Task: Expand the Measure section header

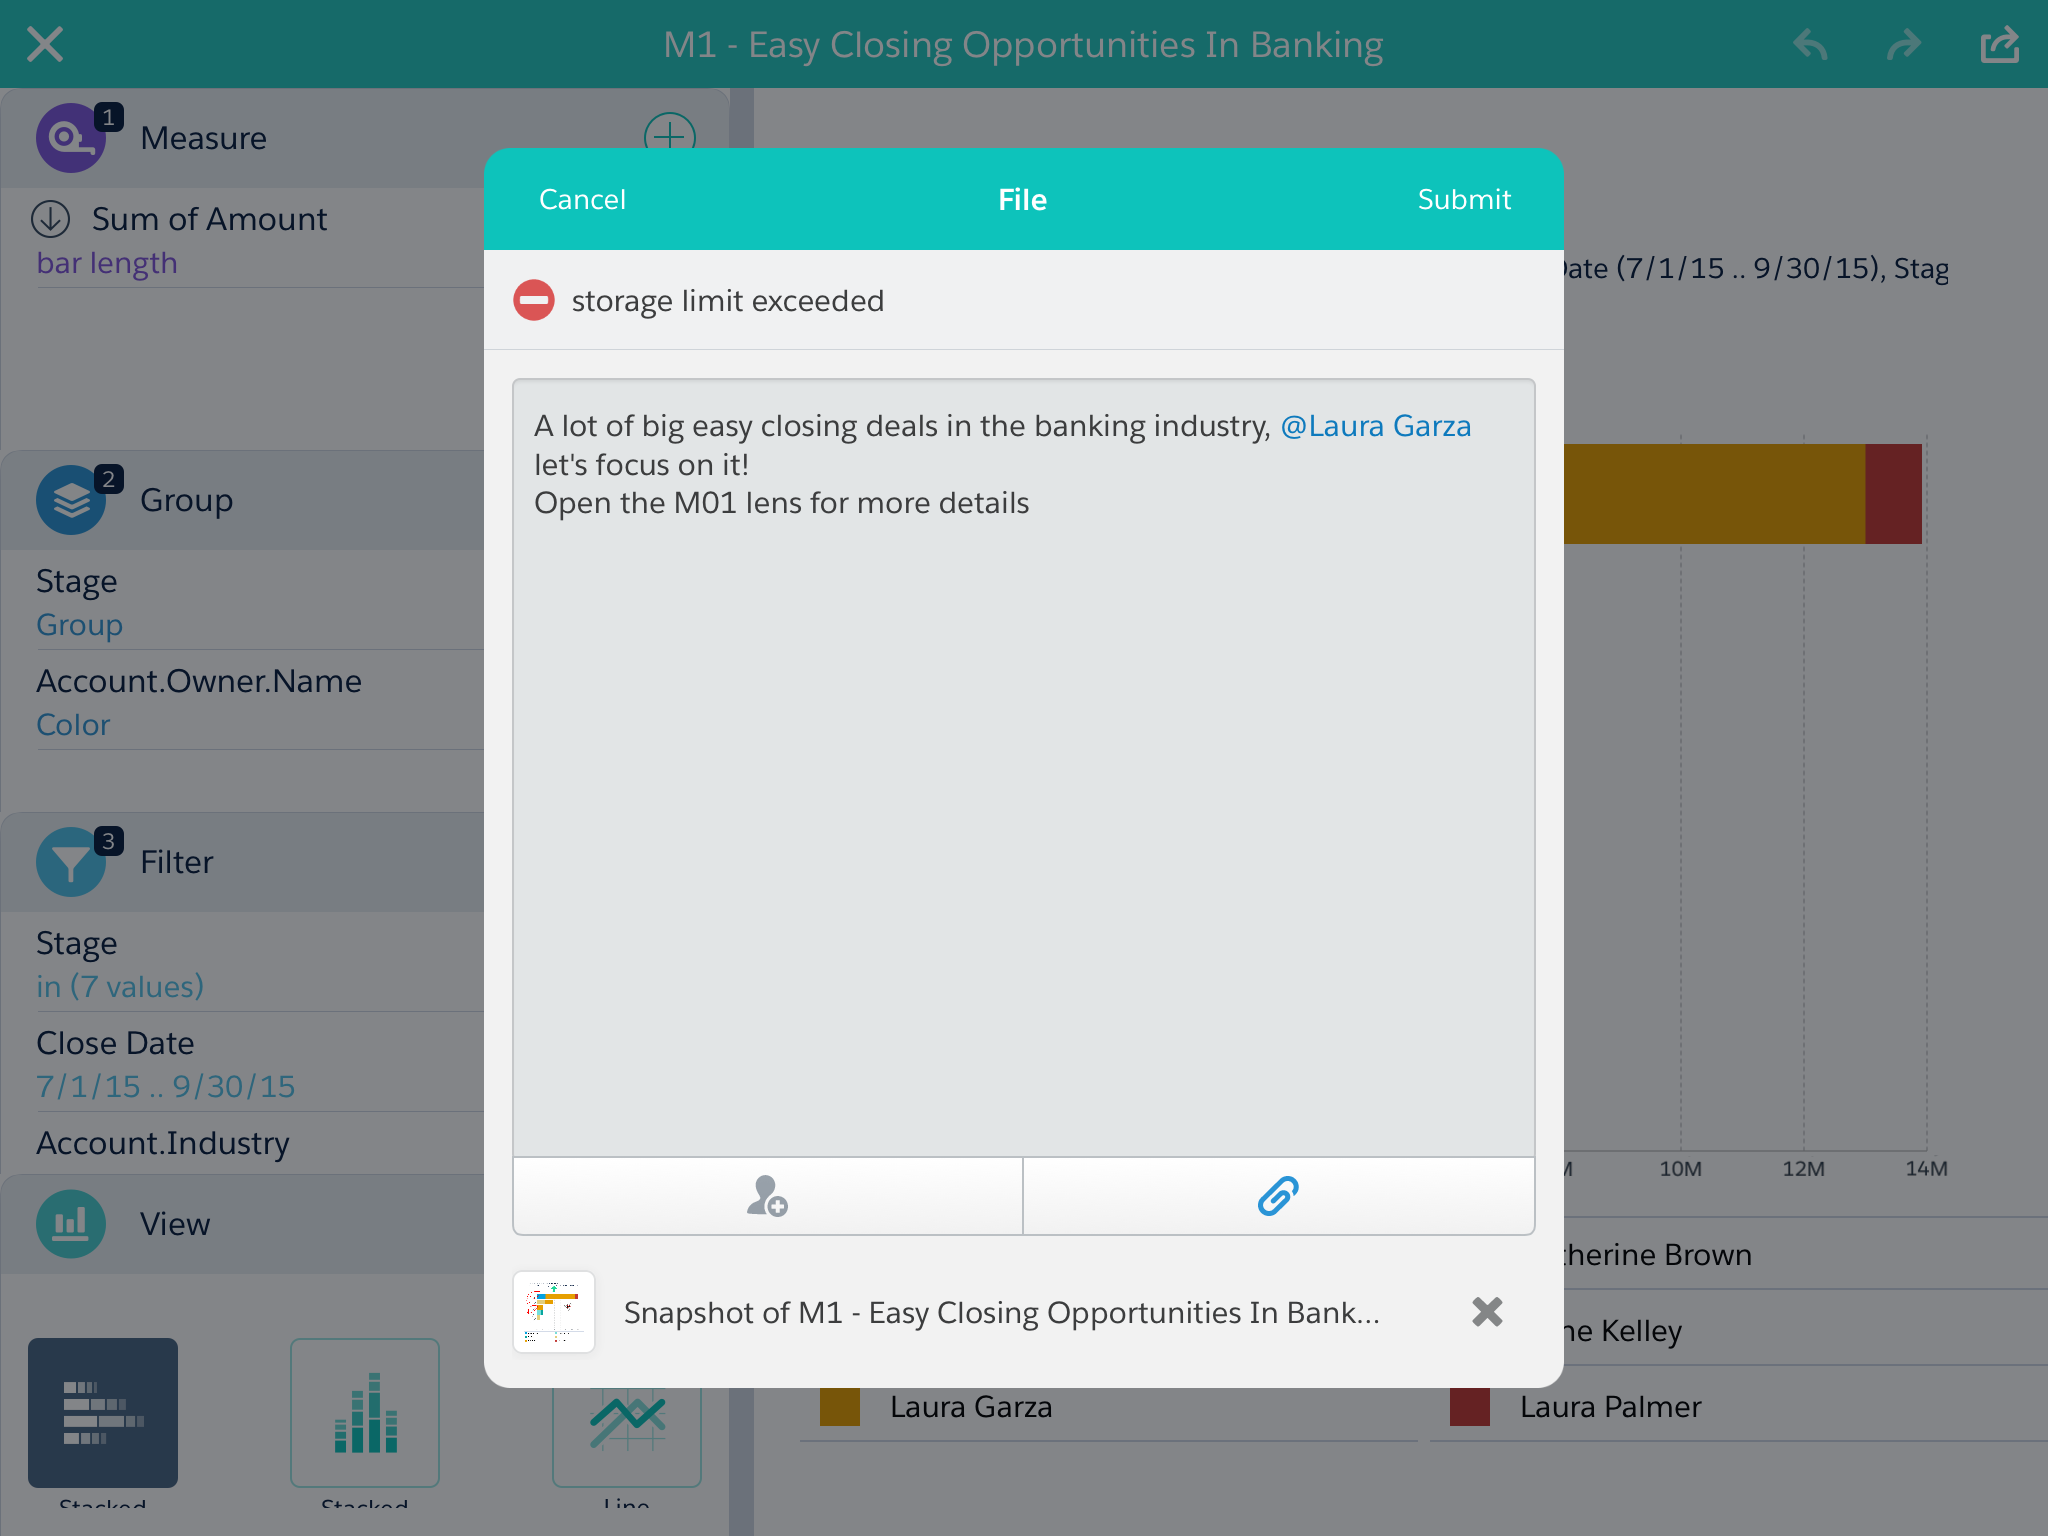Action: (204, 138)
